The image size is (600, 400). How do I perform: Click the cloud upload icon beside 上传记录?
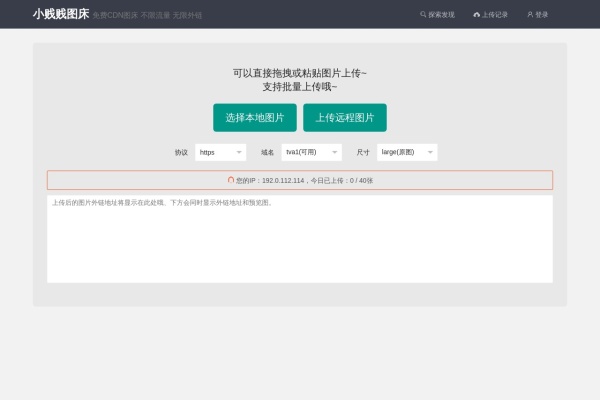click(x=477, y=15)
